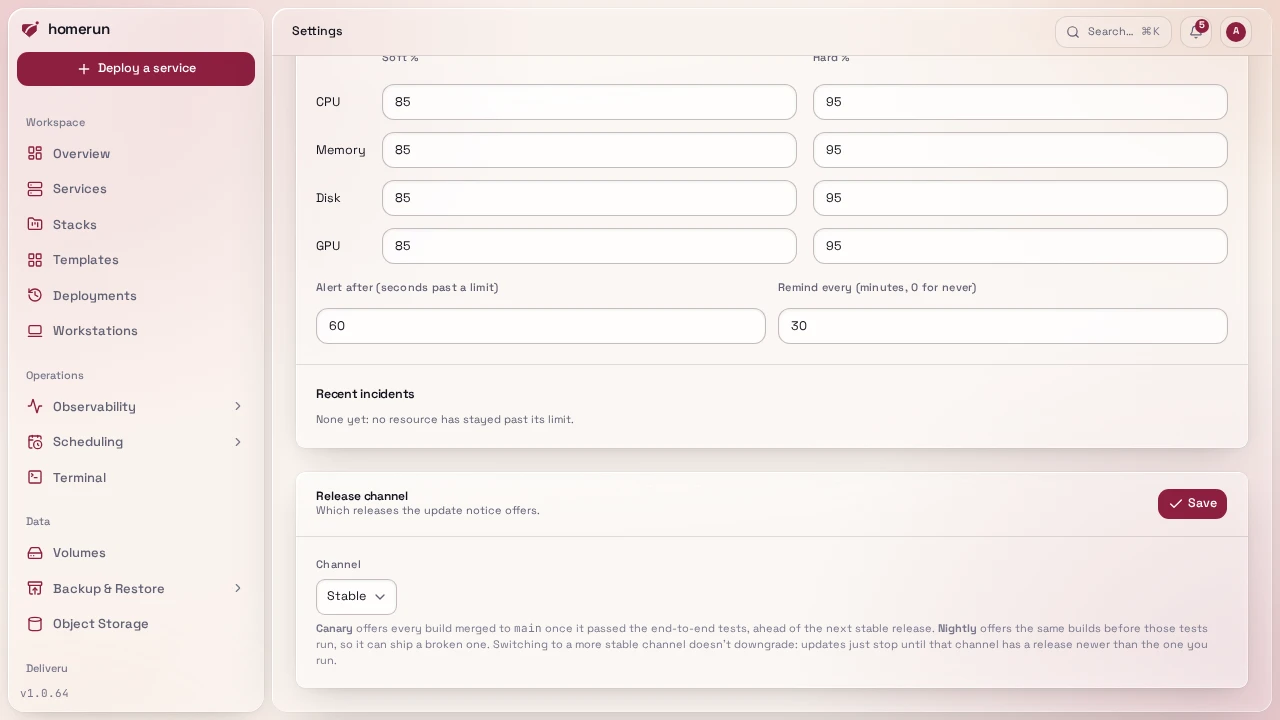Click the Backup & Restore archive icon
The height and width of the screenshot is (720, 1280).
click(35, 588)
